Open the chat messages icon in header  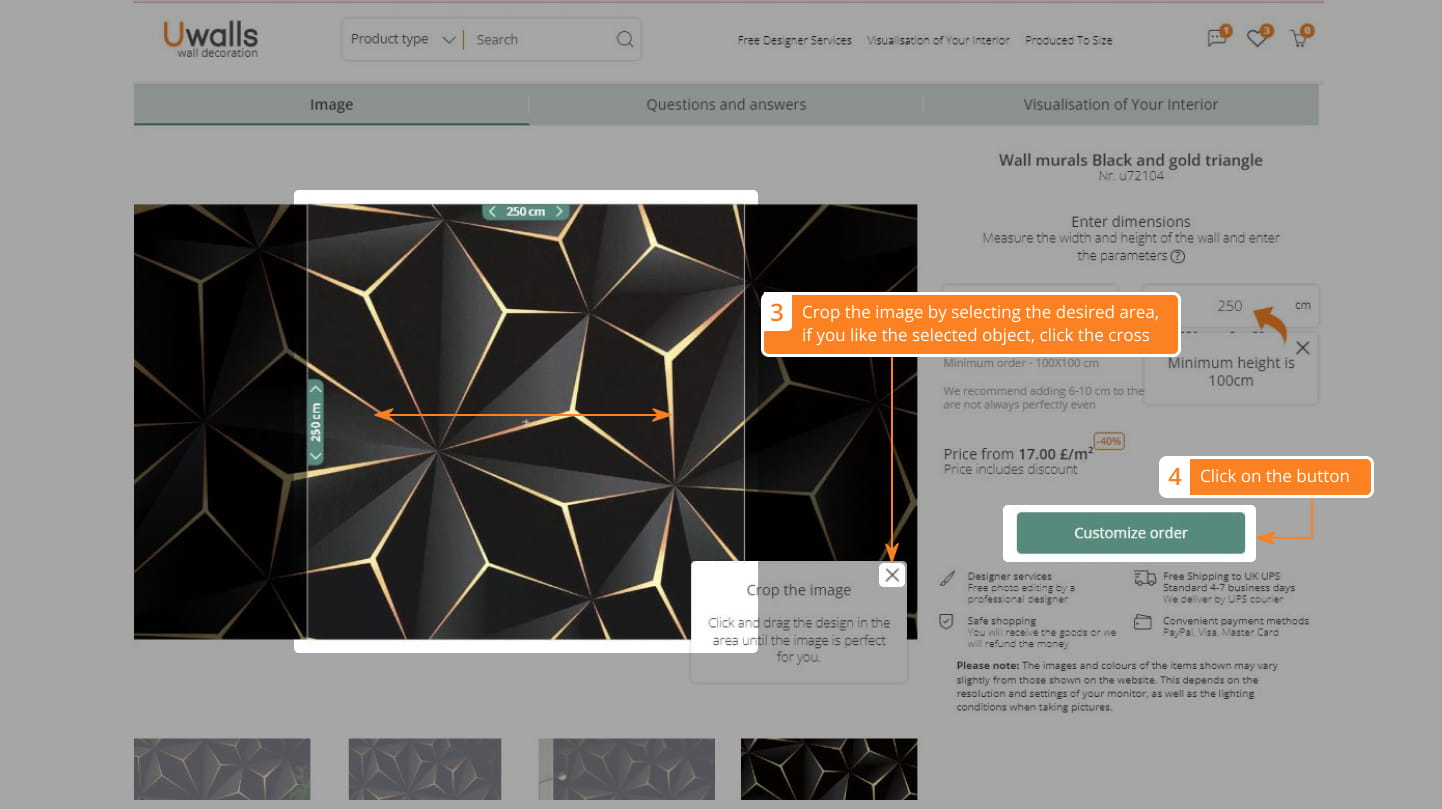[x=1216, y=39]
